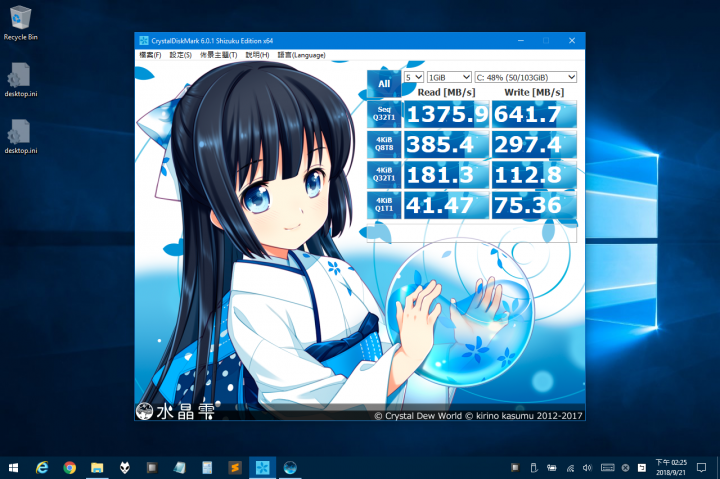Click the sequential read result 1375.9

(x=446, y=114)
